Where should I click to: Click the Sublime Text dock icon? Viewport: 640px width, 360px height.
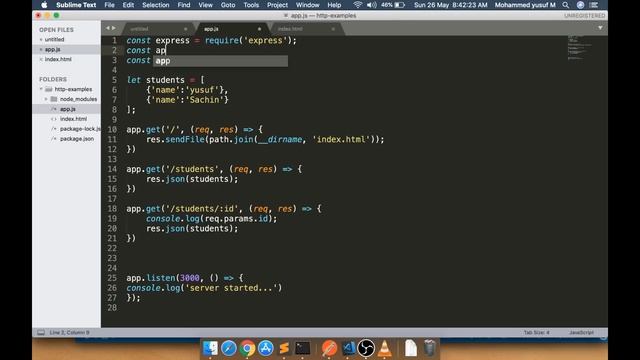284,348
